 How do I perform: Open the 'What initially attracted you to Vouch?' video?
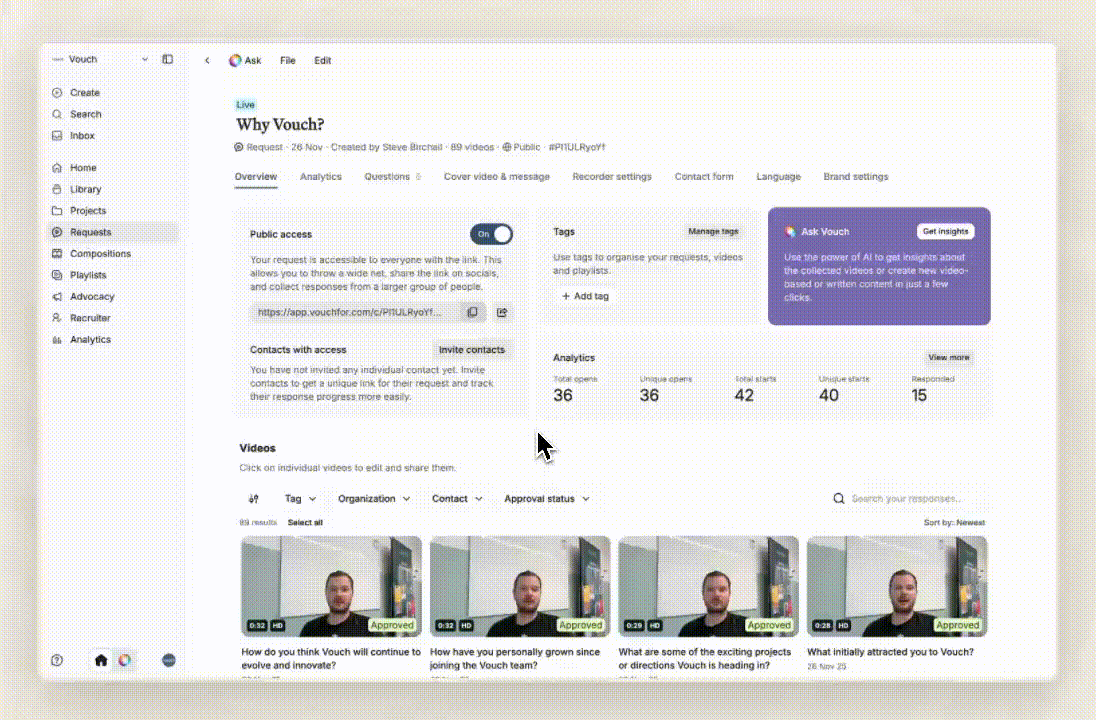coord(897,586)
